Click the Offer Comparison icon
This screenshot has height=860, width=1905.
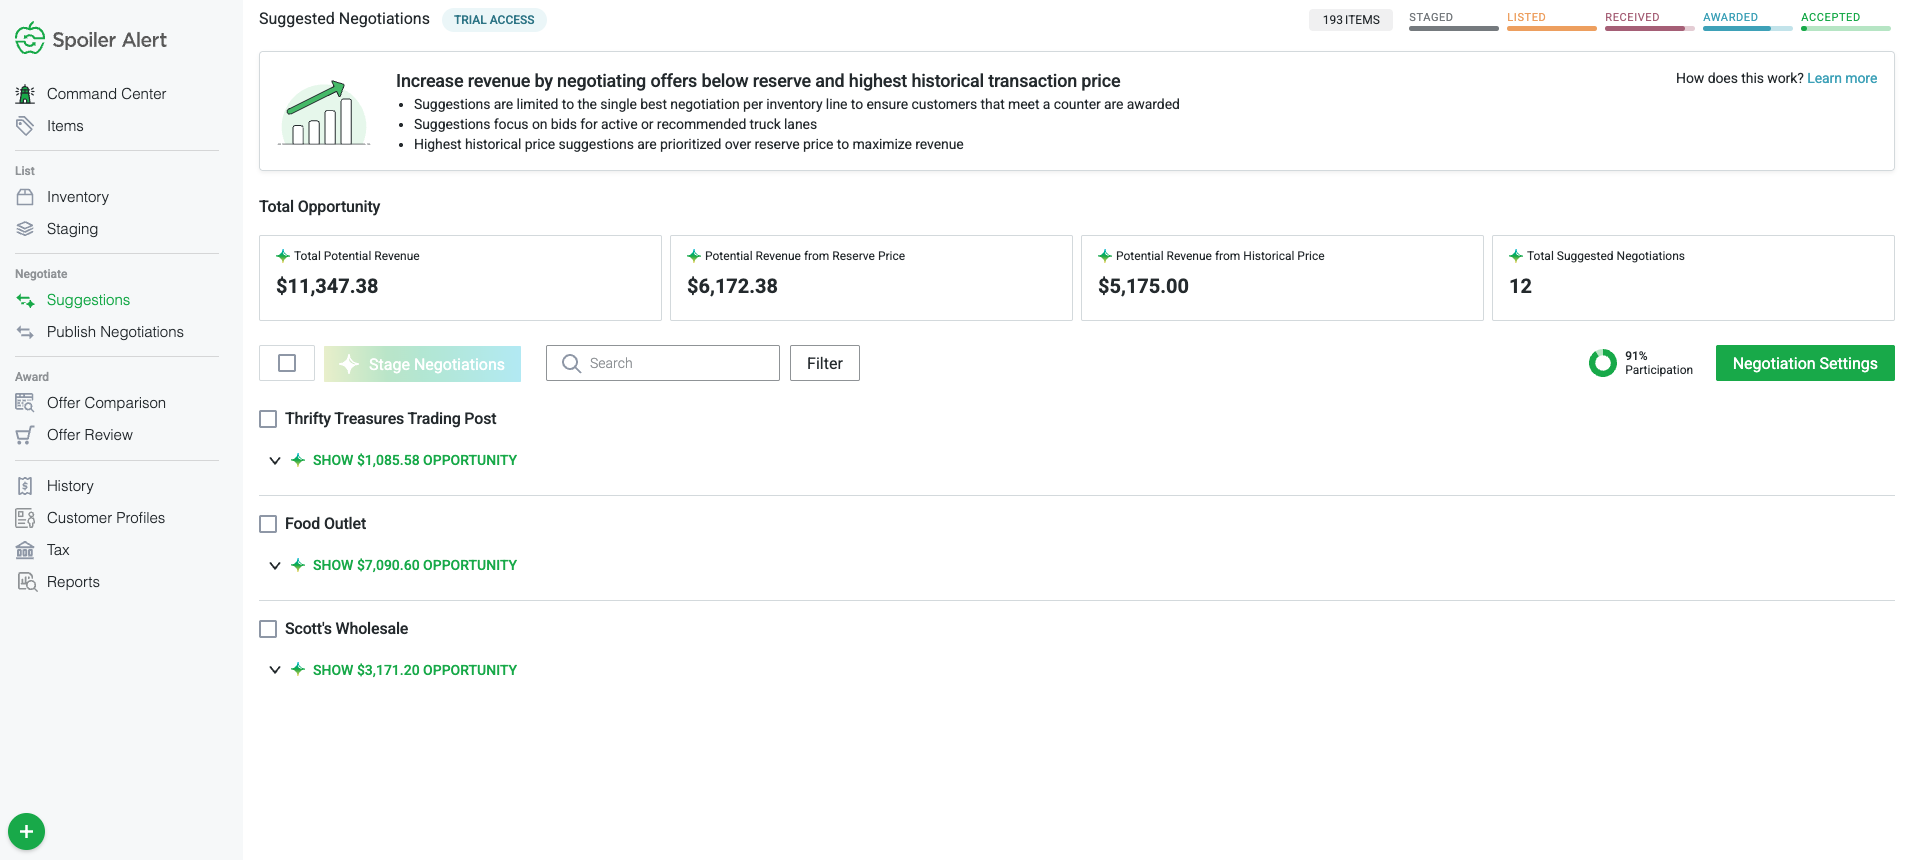pos(25,403)
